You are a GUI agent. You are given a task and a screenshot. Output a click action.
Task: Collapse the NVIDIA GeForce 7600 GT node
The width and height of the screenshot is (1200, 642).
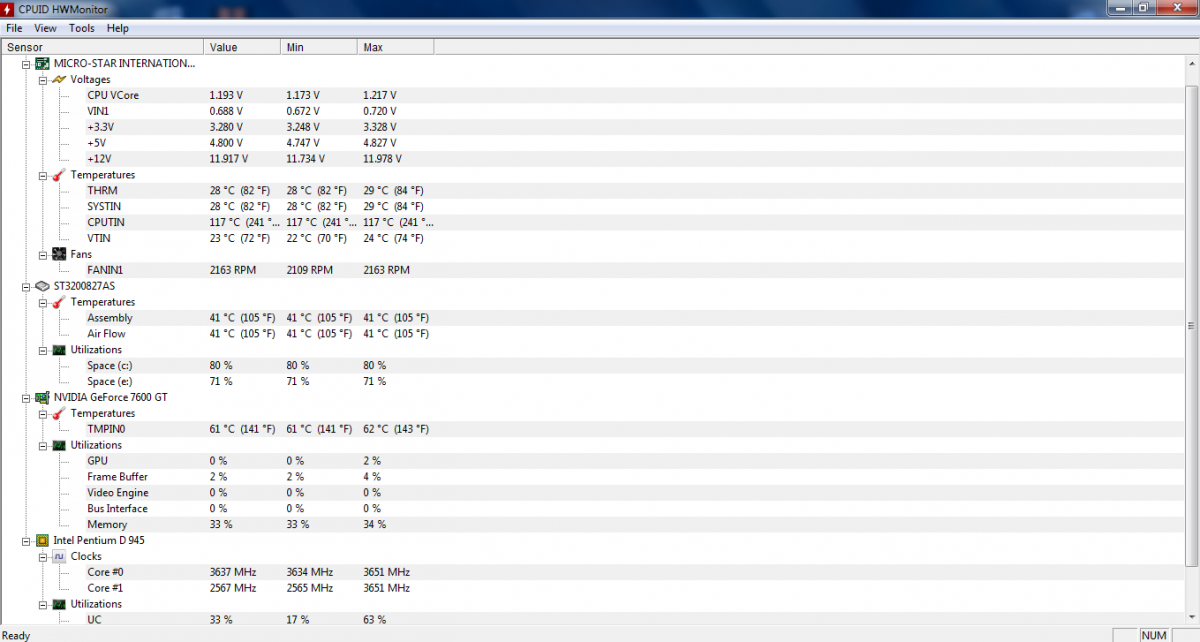[26, 397]
